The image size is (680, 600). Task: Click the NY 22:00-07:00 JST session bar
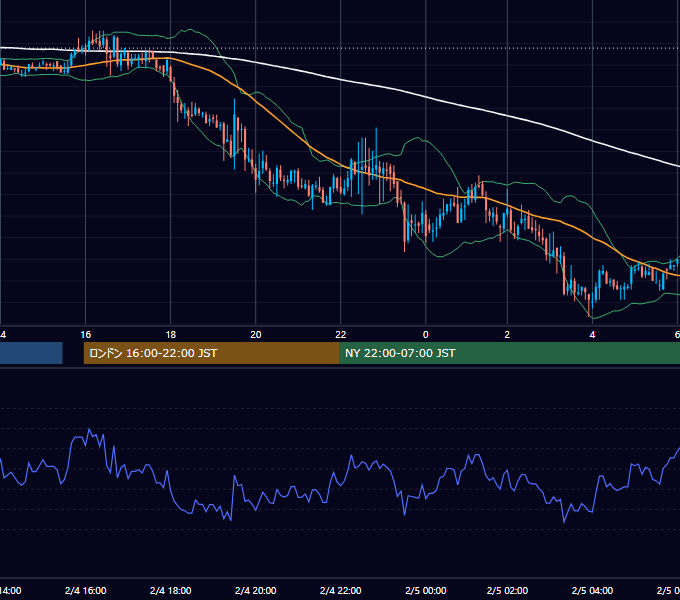click(509, 353)
